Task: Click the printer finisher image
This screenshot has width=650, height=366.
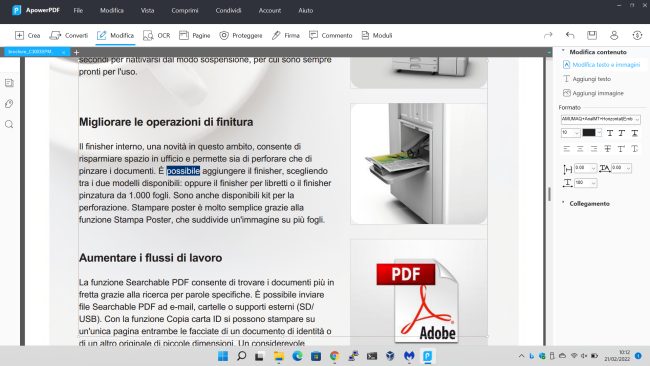Action: pos(419,164)
